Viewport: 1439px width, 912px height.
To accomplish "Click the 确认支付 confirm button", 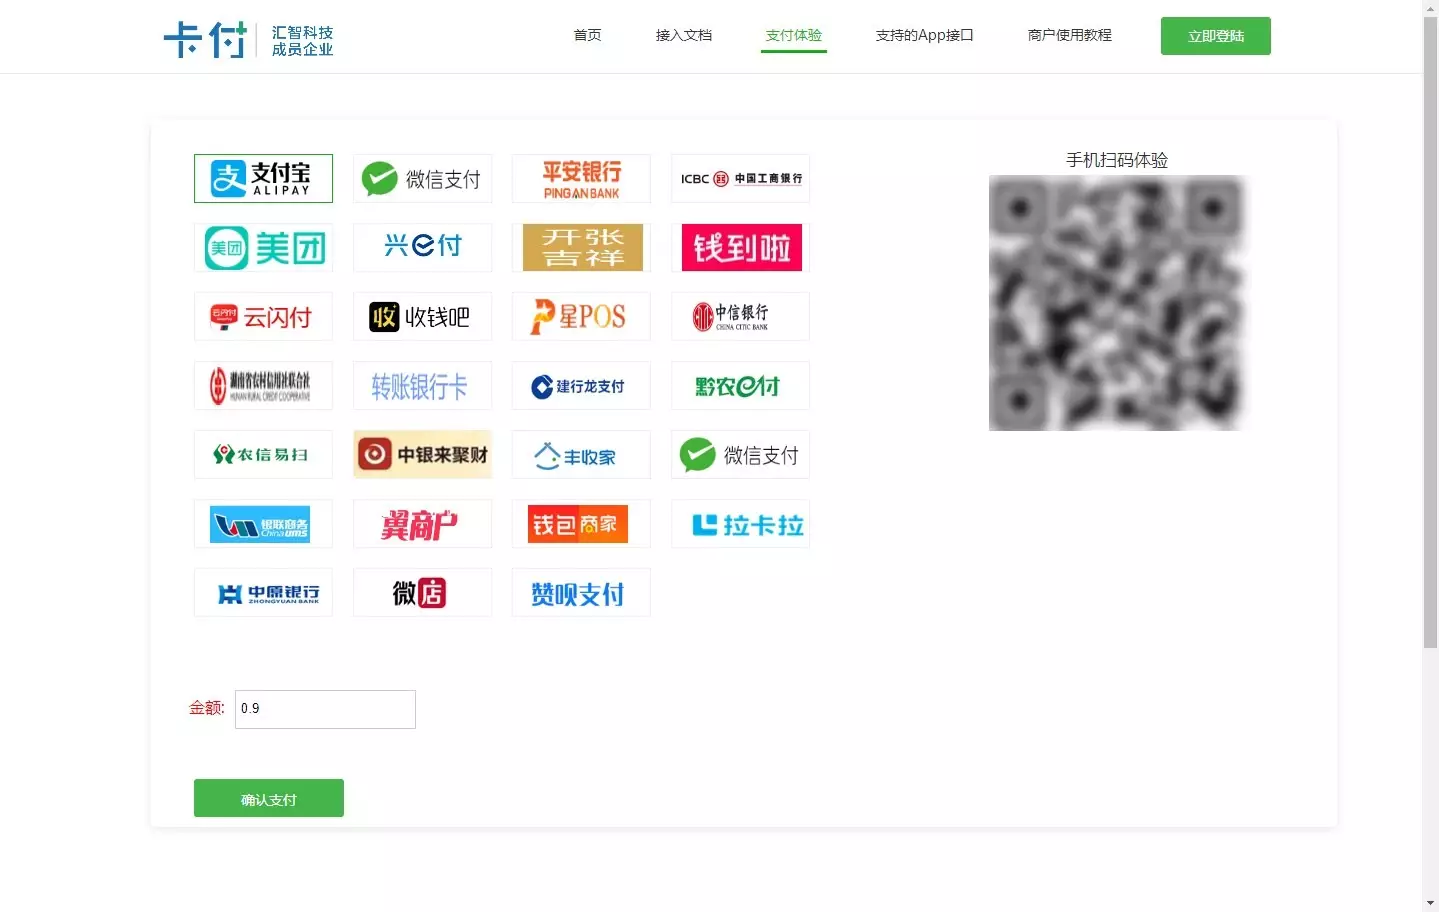I will coord(269,798).
